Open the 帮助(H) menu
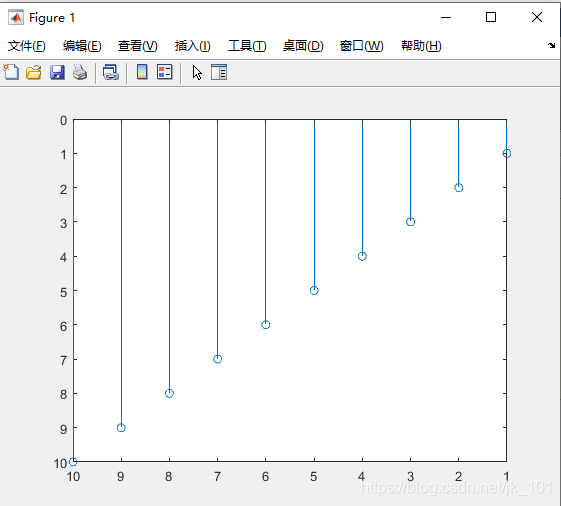 coord(421,46)
